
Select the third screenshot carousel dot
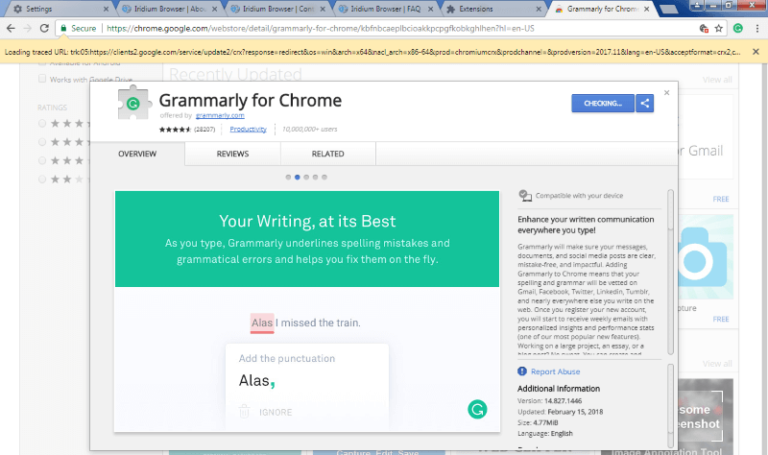(x=305, y=177)
